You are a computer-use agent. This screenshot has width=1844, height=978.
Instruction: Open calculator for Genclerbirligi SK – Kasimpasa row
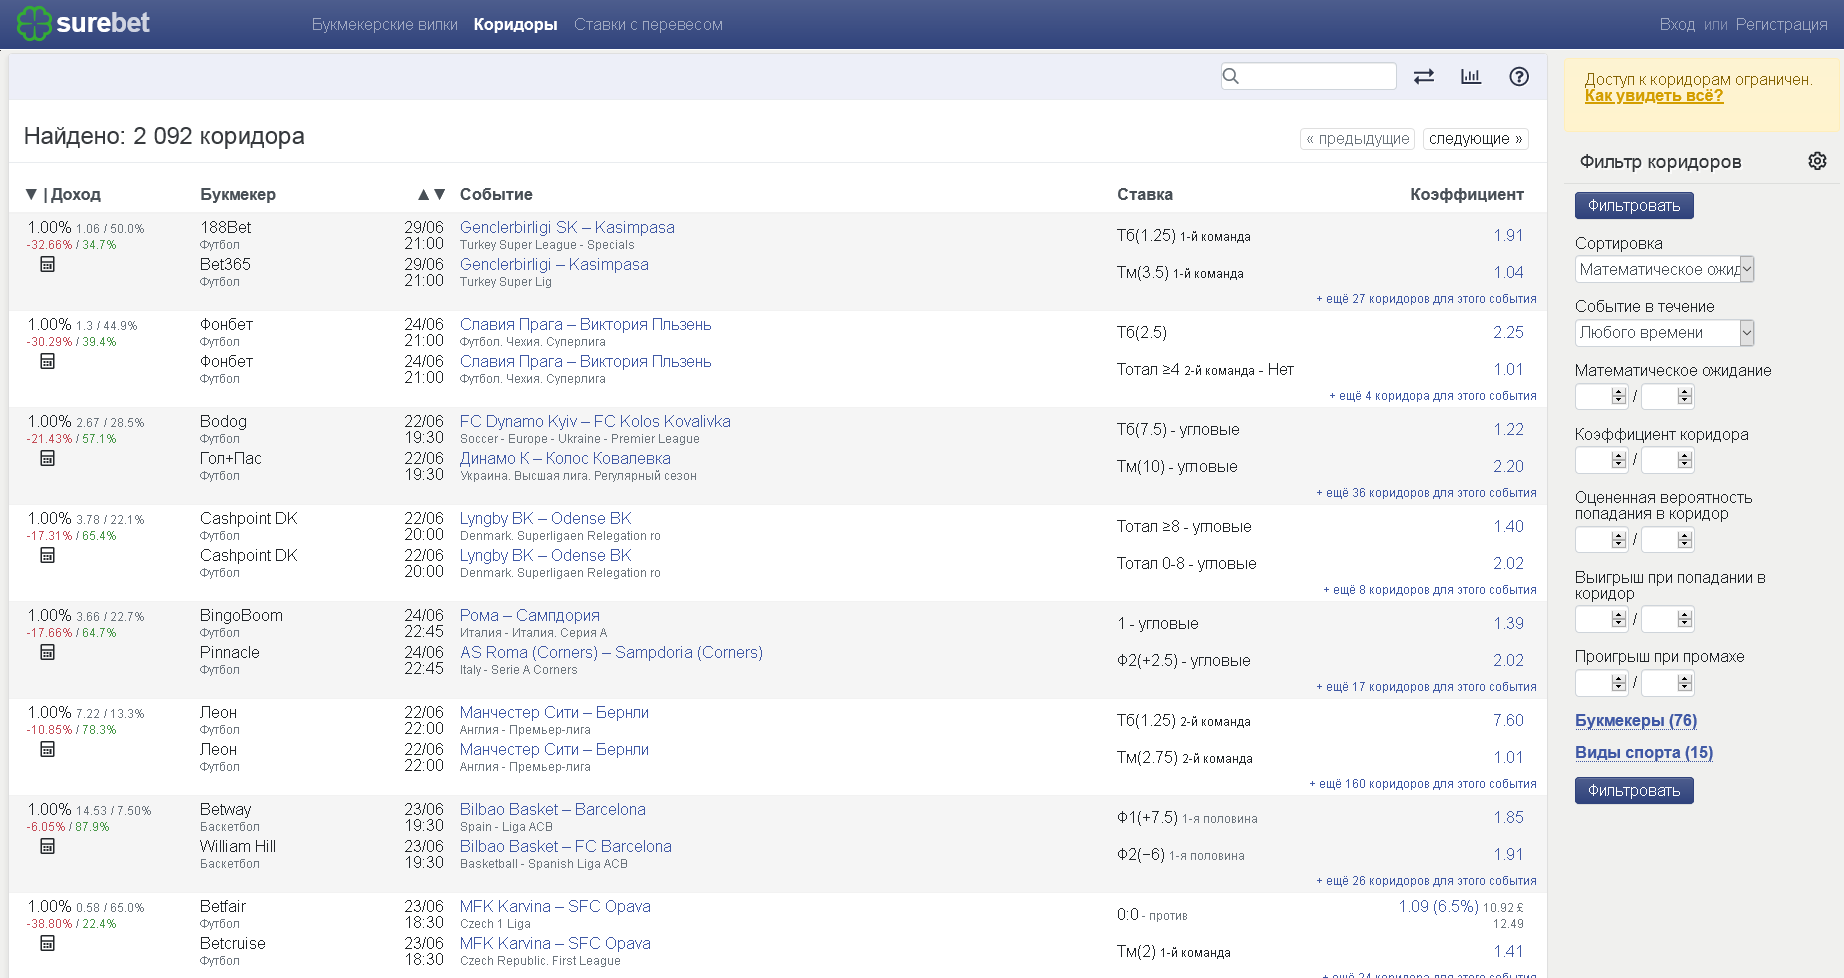point(47,264)
